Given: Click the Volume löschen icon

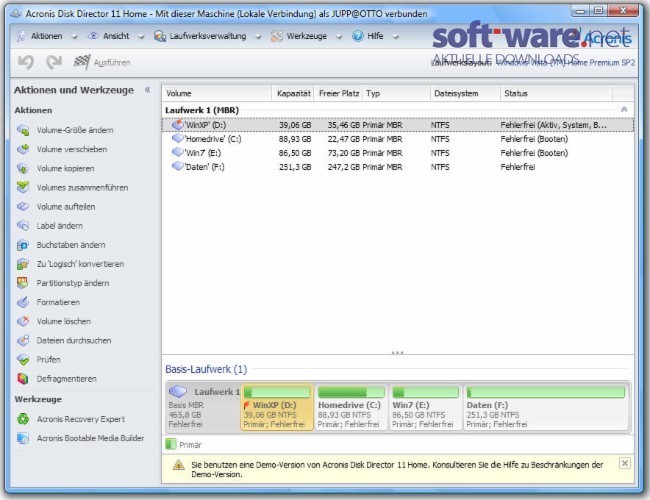Looking at the screenshot, I should click(23, 321).
